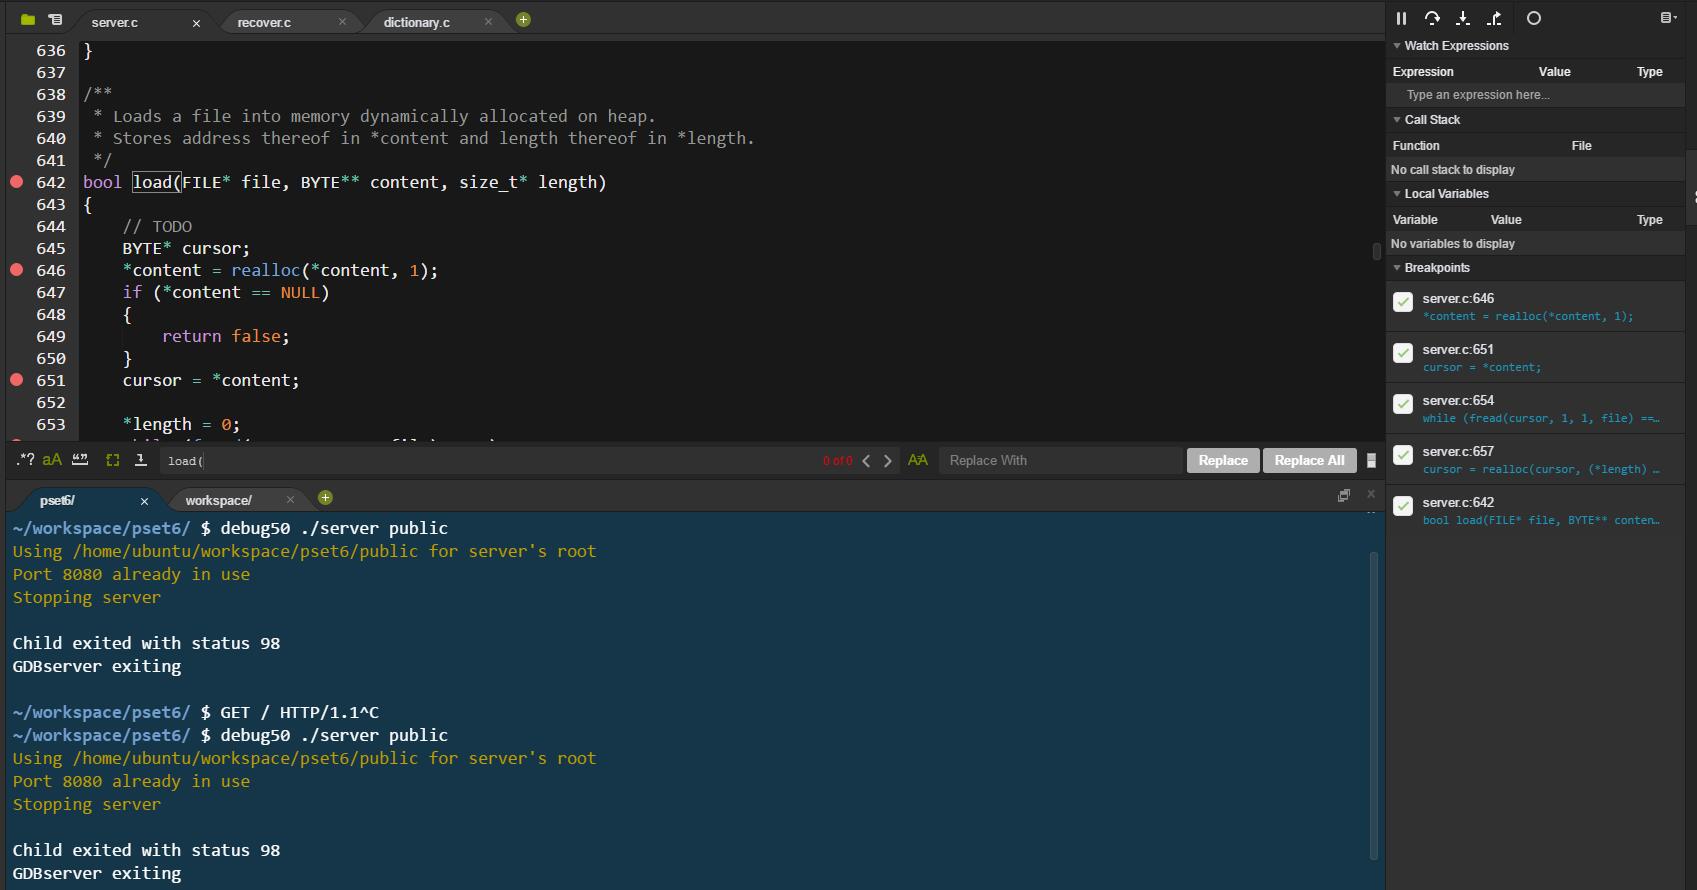Click the search field containing load(
This screenshot has height=890, width=1697.
pyautogui.click(x=490, y=461)
